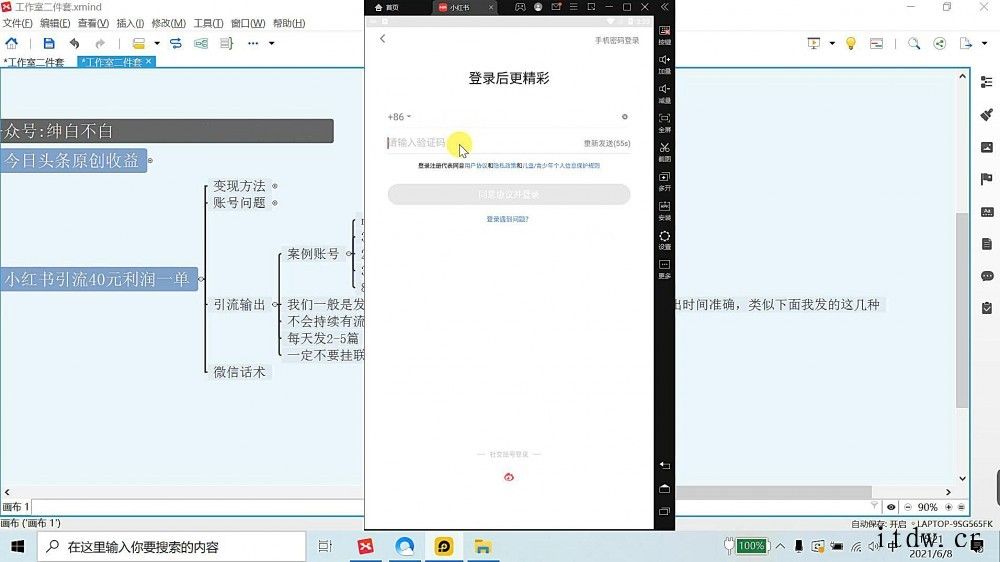
Task: Collapse the 引流输出 topic branch
Action: (x=275, y=305)
